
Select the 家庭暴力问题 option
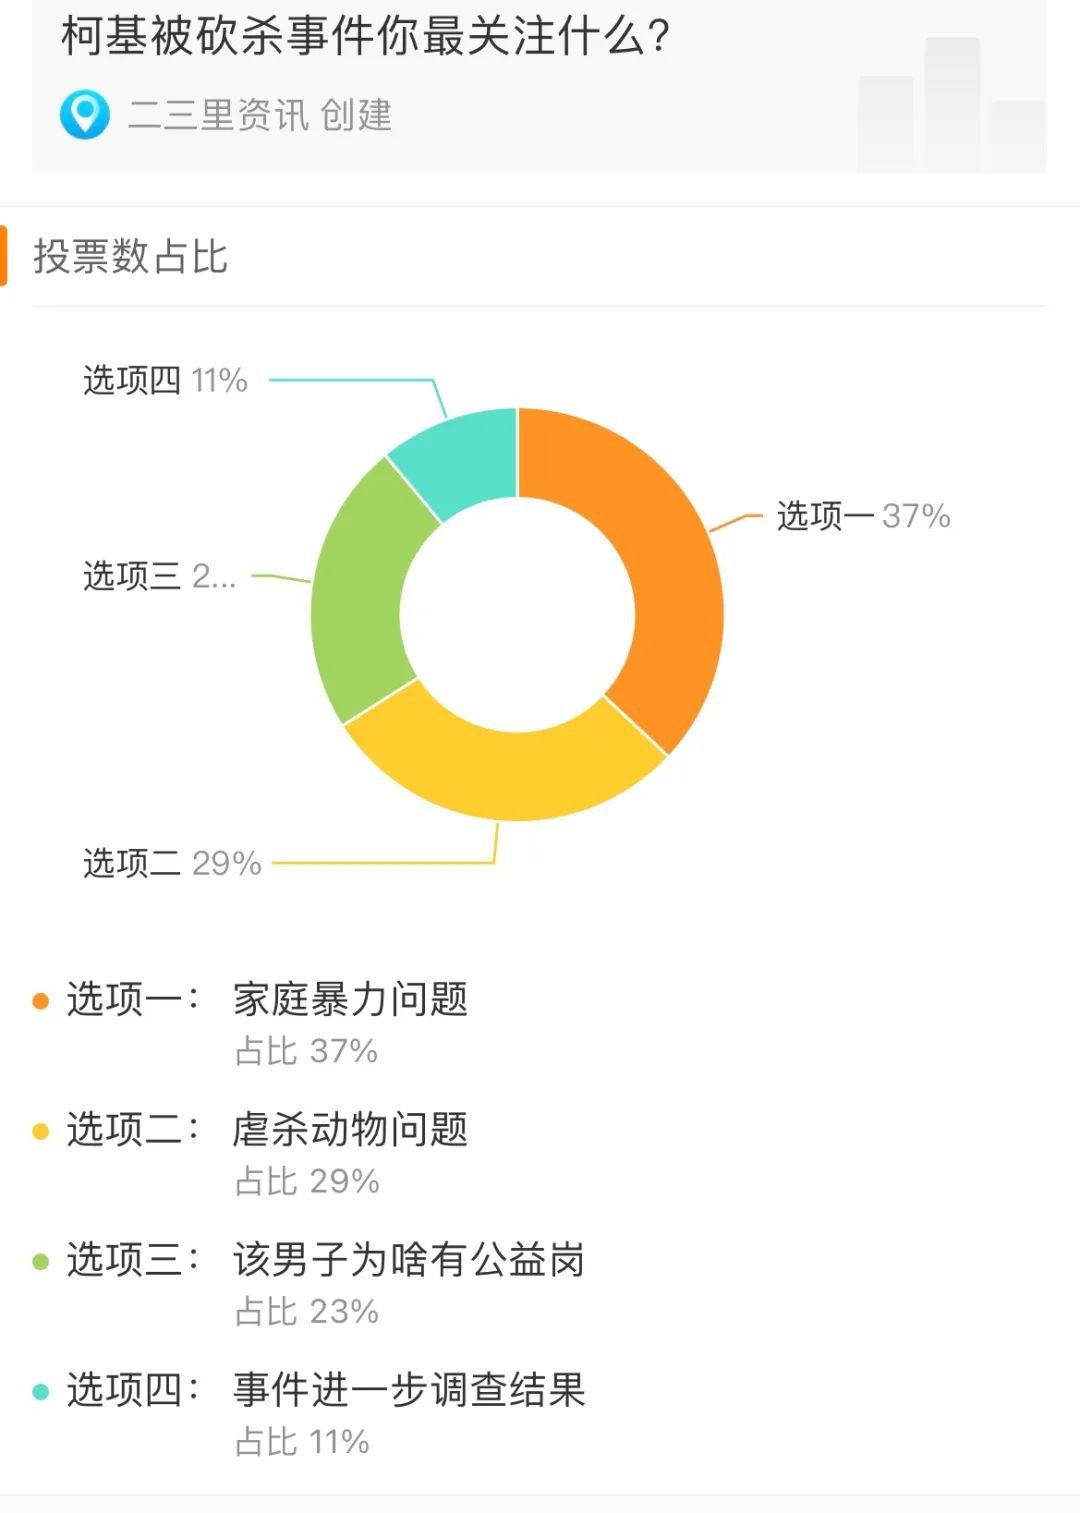(x=350, y=999)
